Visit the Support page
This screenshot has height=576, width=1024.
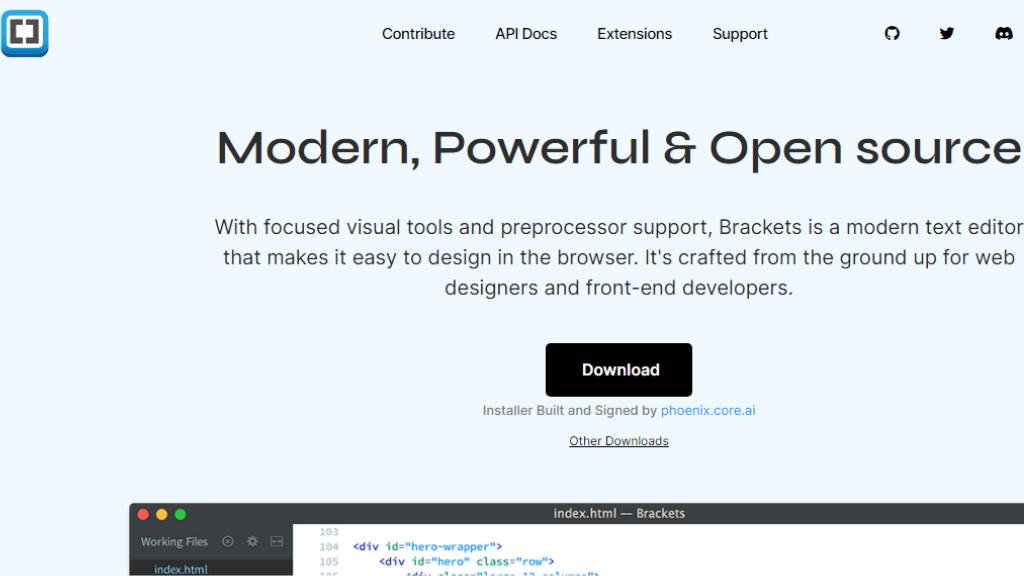(x=740, y=34)
